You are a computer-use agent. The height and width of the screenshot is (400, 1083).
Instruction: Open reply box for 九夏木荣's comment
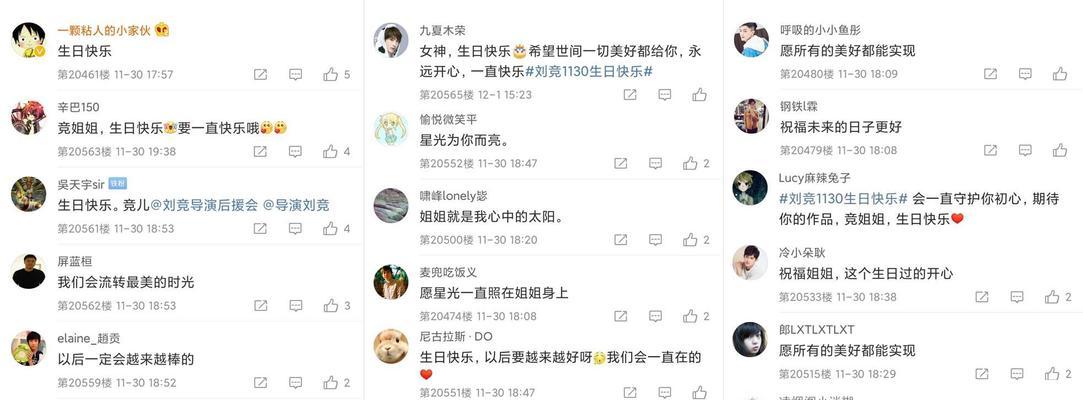664,95
